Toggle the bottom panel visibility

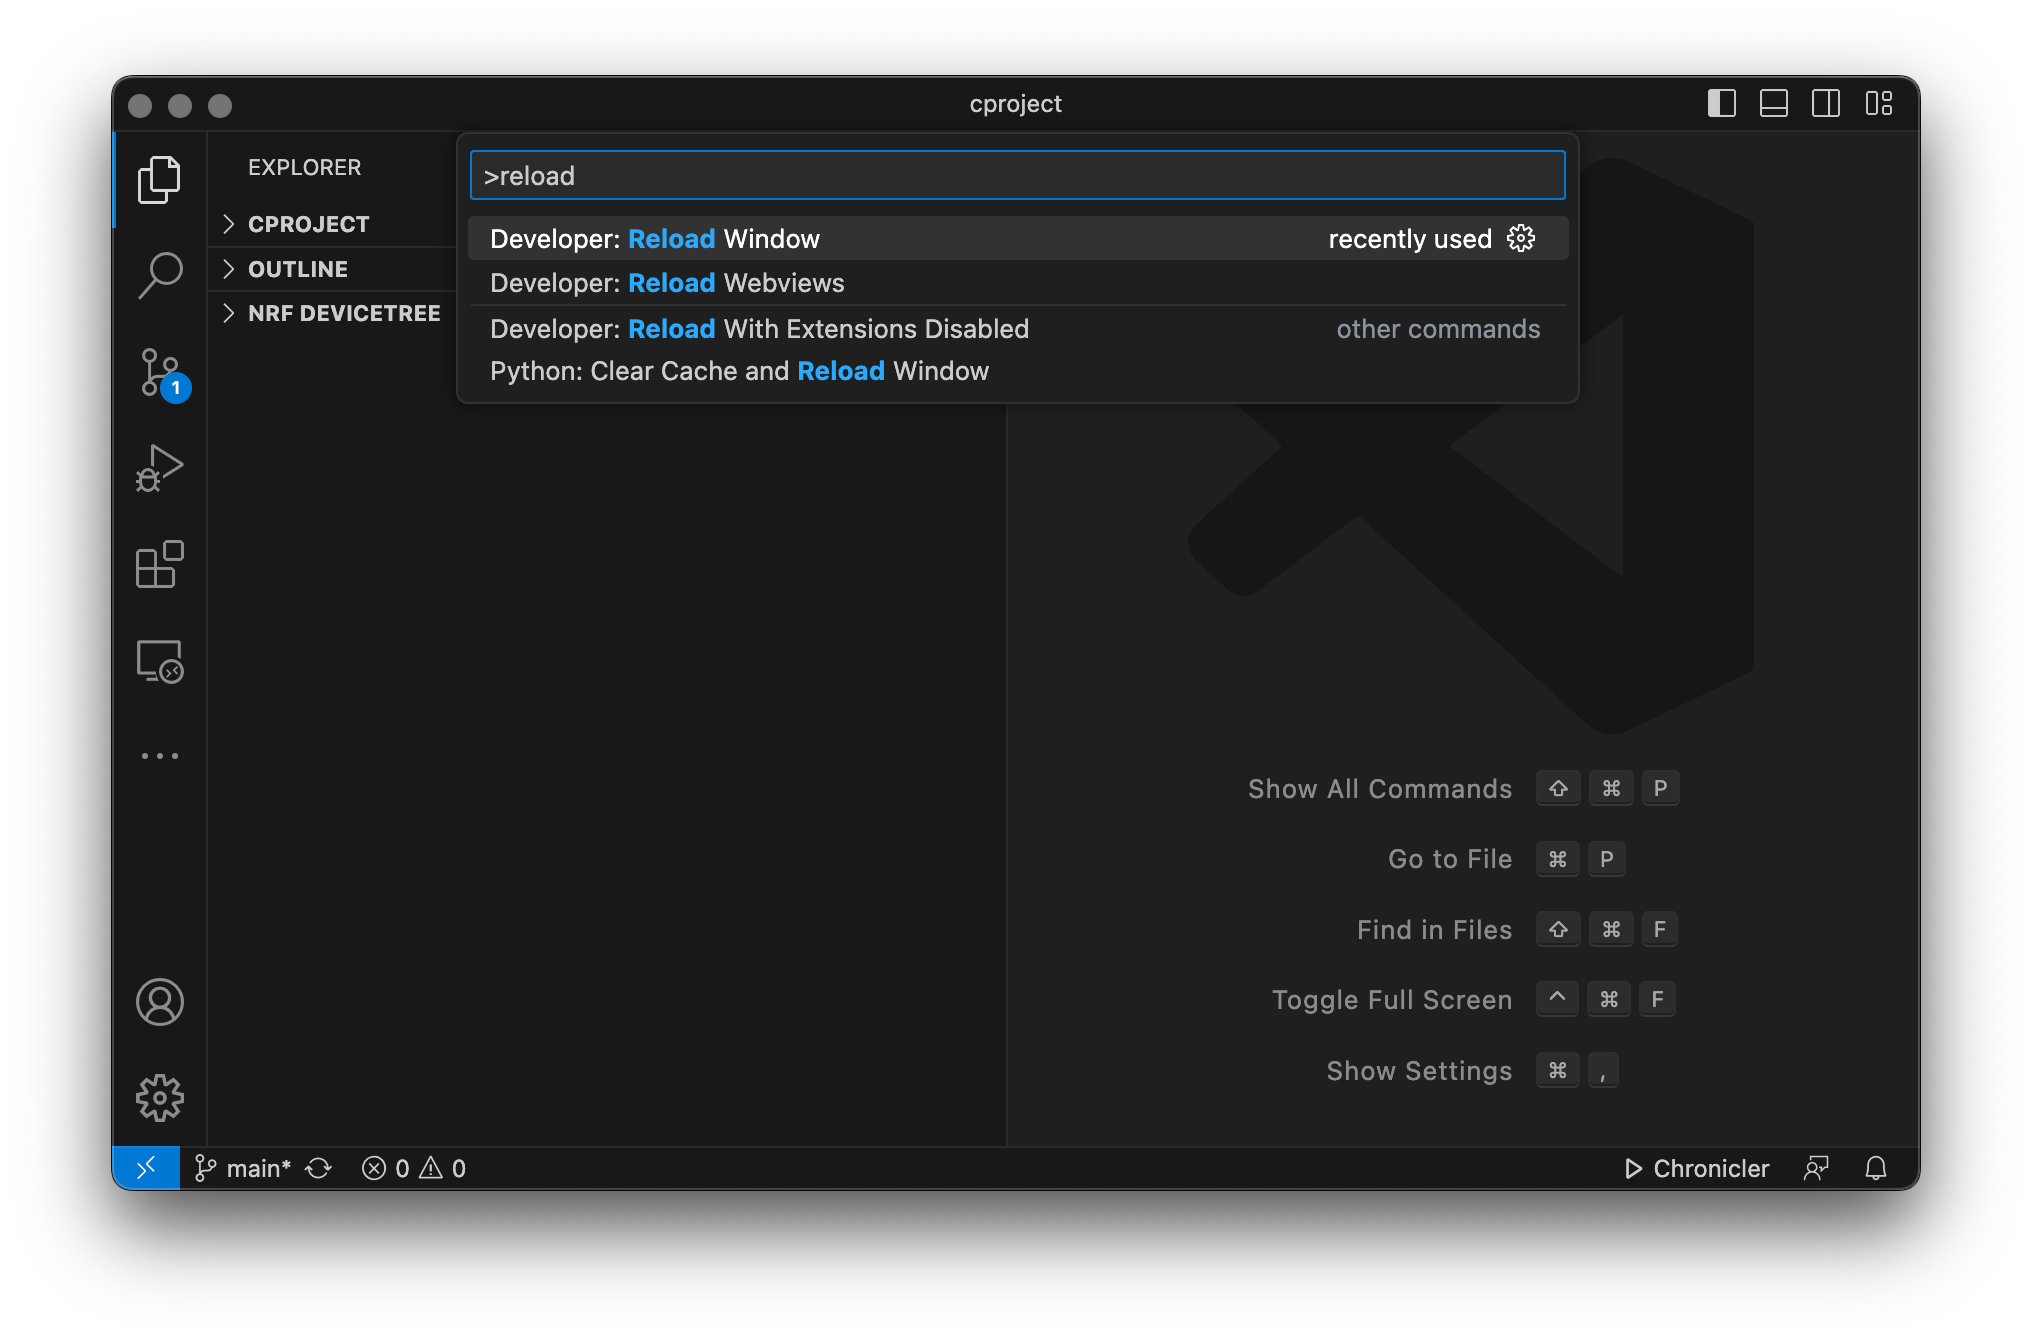pyautogui.click(x=1773, y=103)
